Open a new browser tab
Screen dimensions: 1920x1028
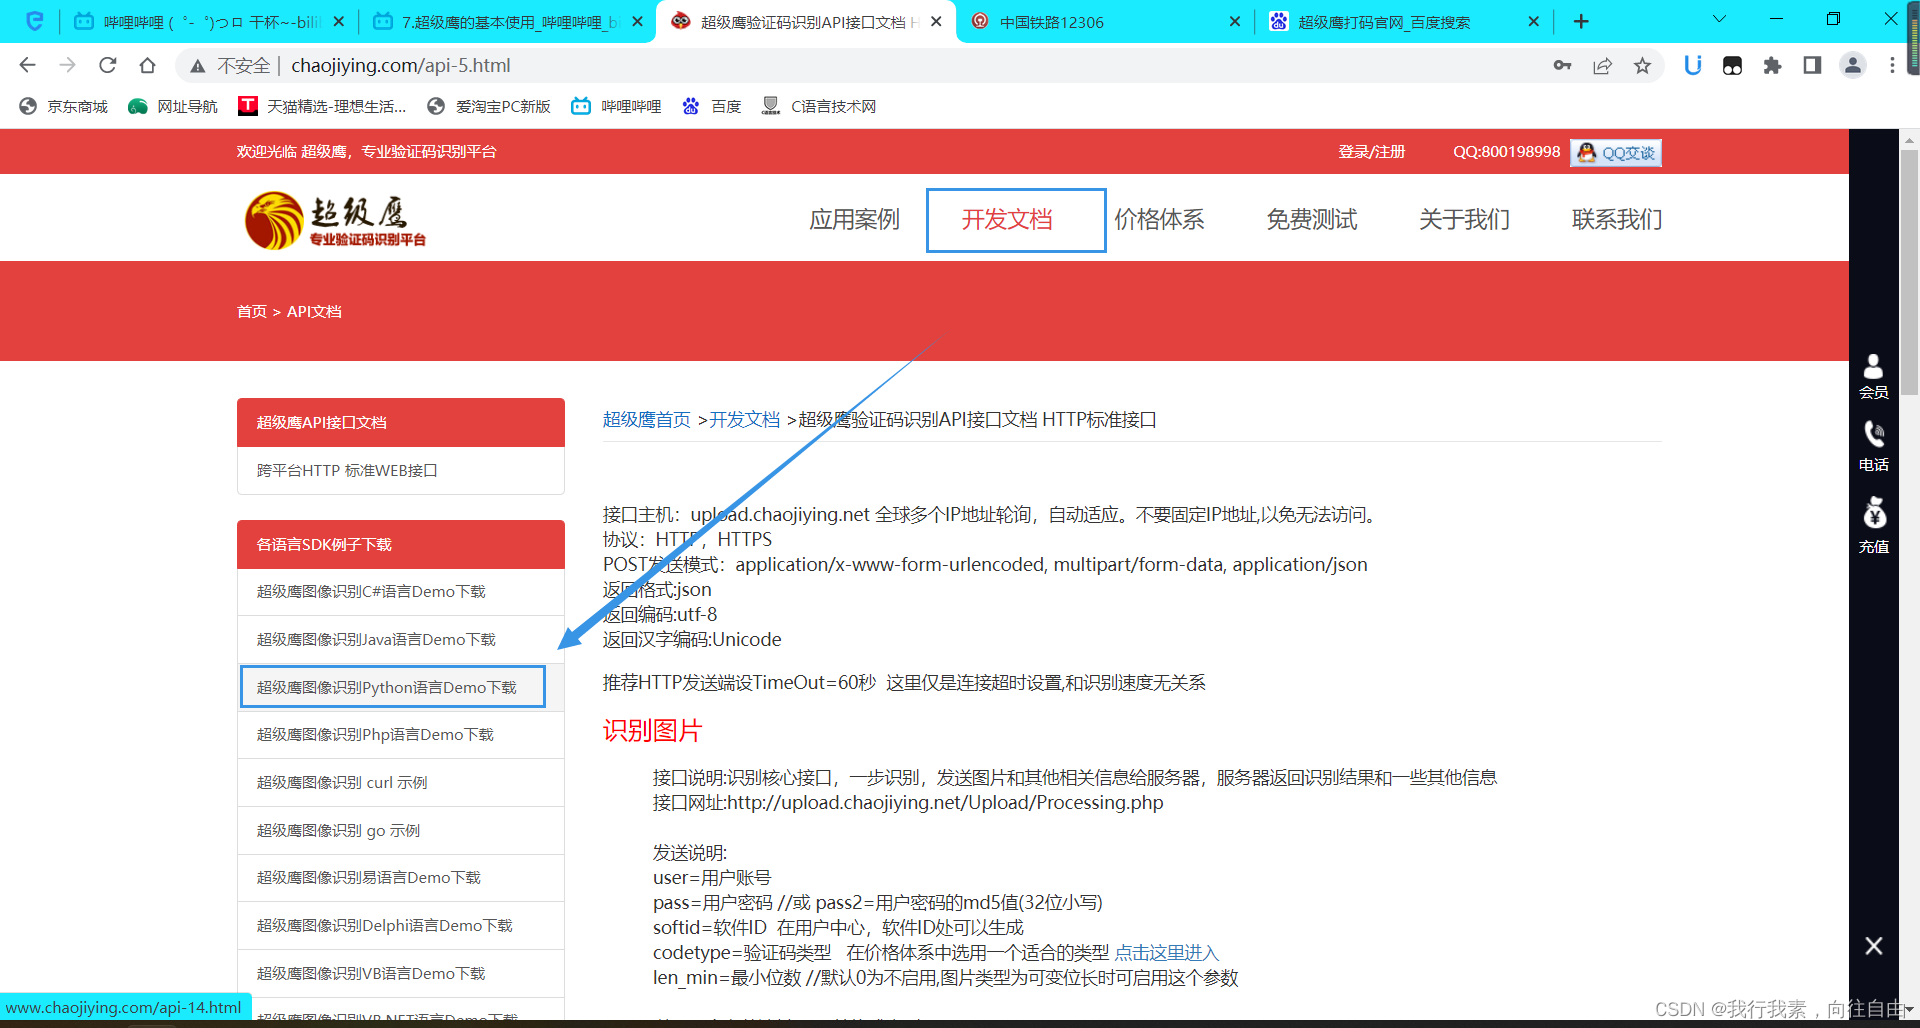click(1581, 21)
